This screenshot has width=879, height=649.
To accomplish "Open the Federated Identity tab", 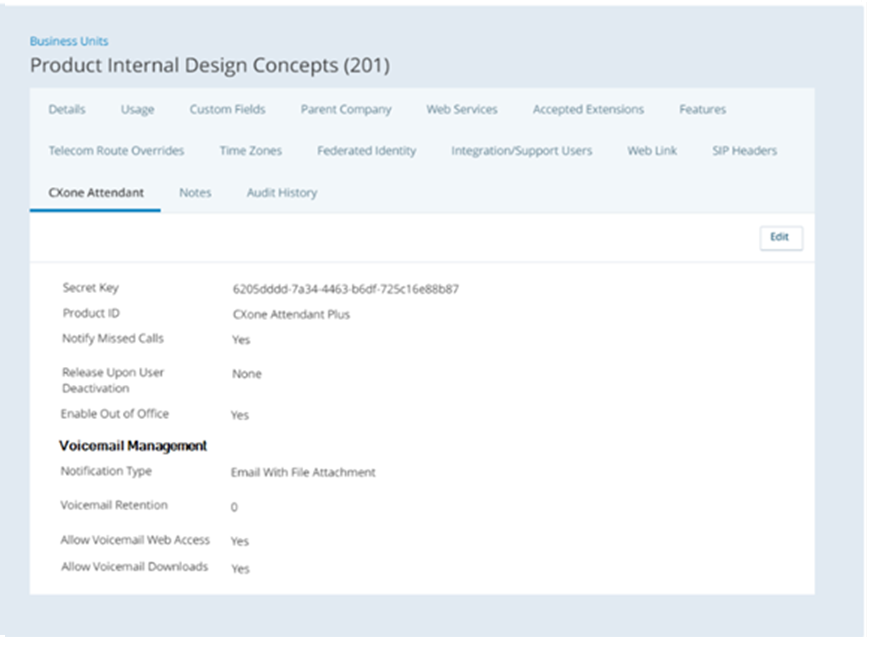I will [x=367, y=151].
